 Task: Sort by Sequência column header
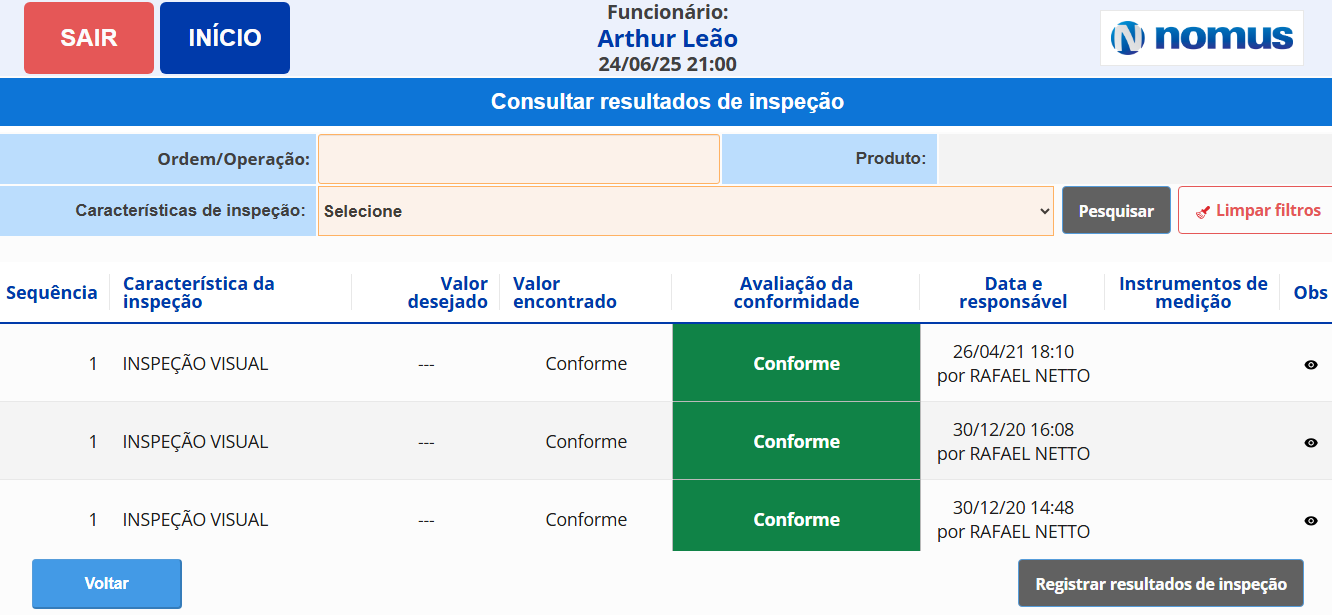[52, 293]
